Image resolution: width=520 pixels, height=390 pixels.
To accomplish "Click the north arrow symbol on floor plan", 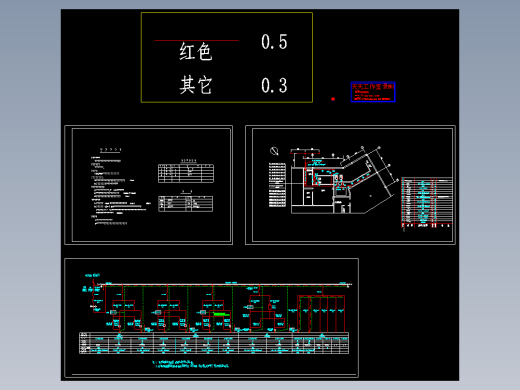I will [274, 151].
